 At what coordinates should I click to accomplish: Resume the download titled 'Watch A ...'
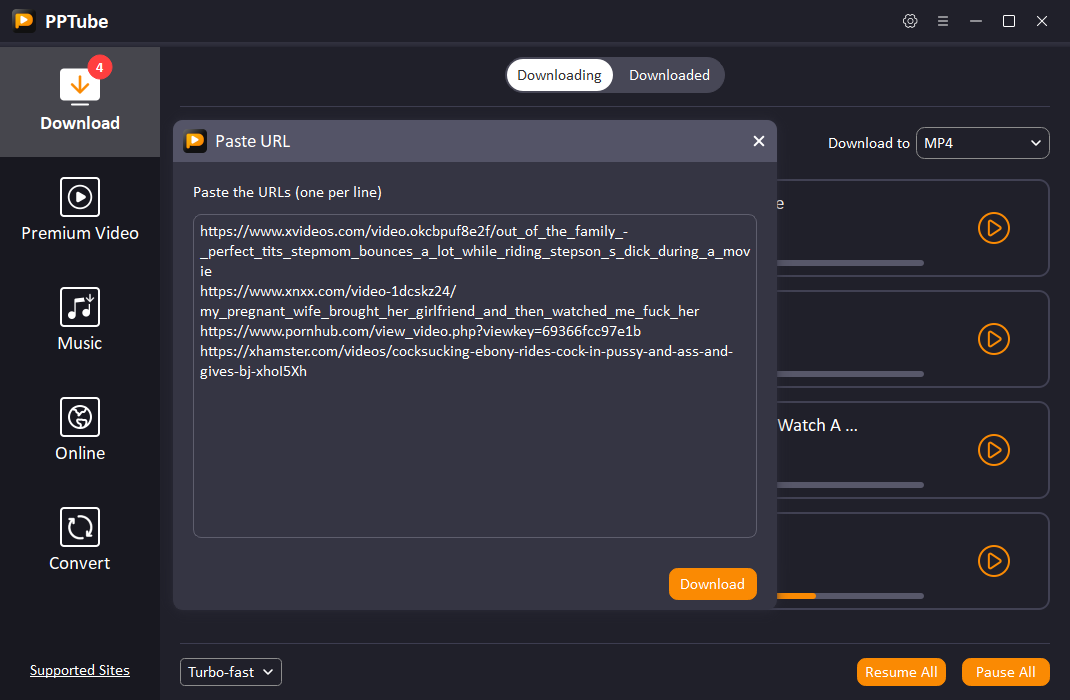pyautogui.click(x=993, y=450)
